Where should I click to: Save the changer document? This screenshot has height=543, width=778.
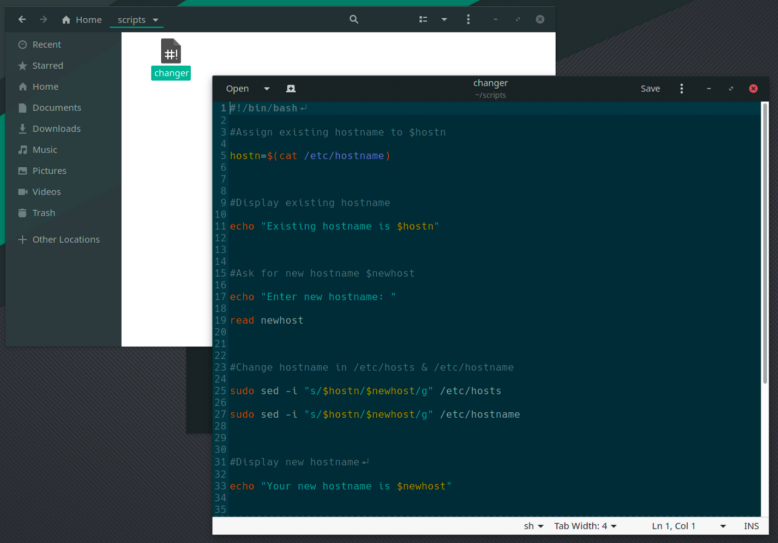click(650, 88)
